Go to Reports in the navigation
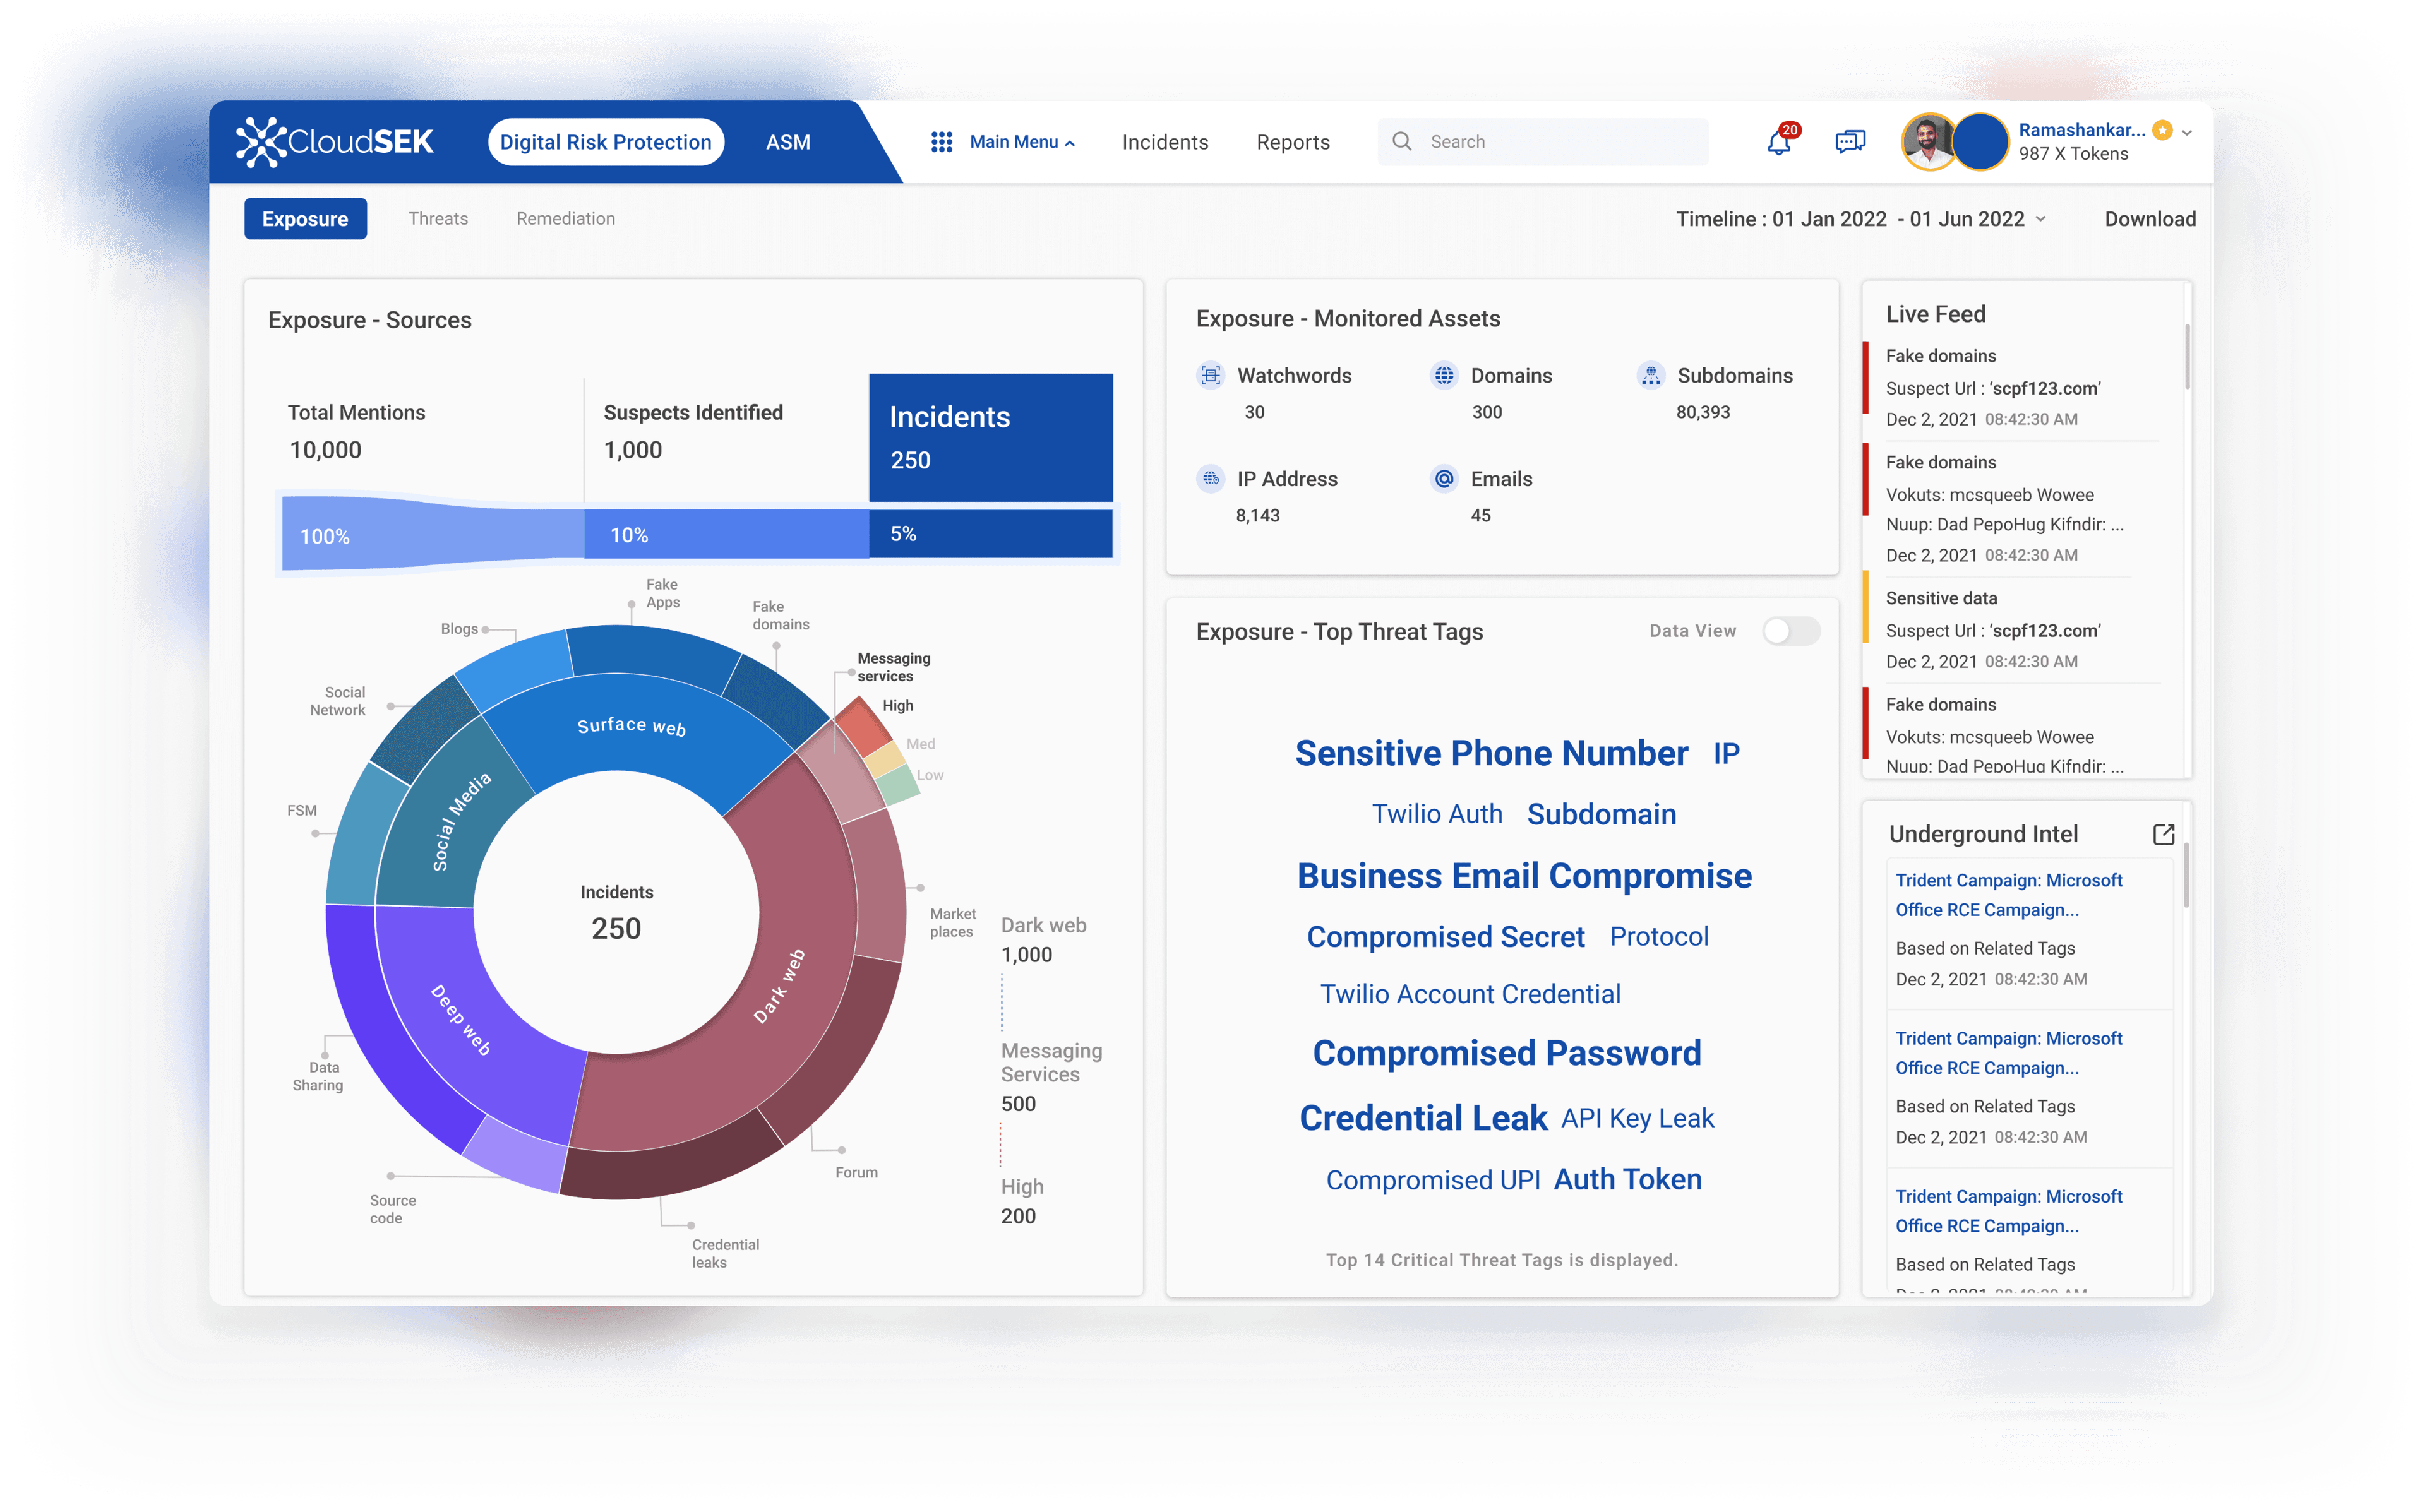Viewport: 2425px width, 1512px height. click(x=1293, y=142)
